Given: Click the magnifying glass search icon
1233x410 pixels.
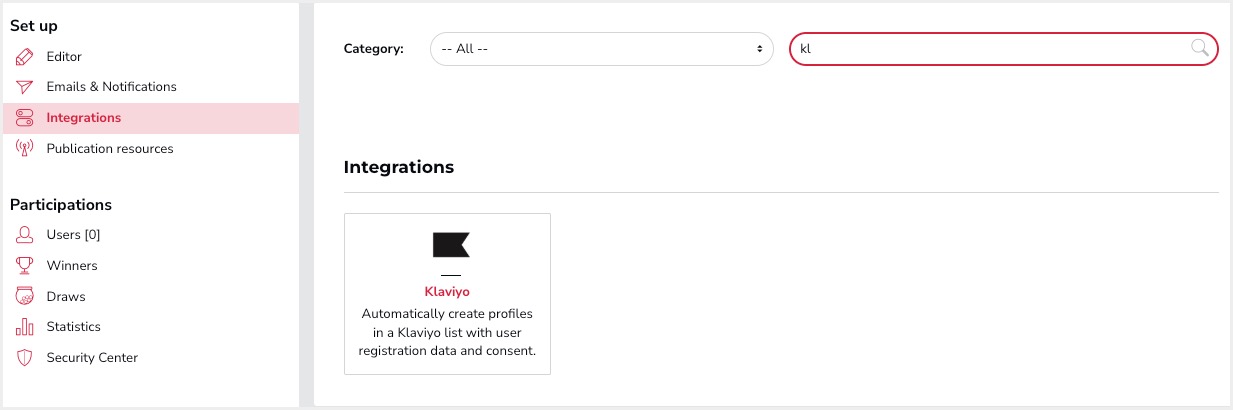Looking at the screenshot, I should point(1199,48).
